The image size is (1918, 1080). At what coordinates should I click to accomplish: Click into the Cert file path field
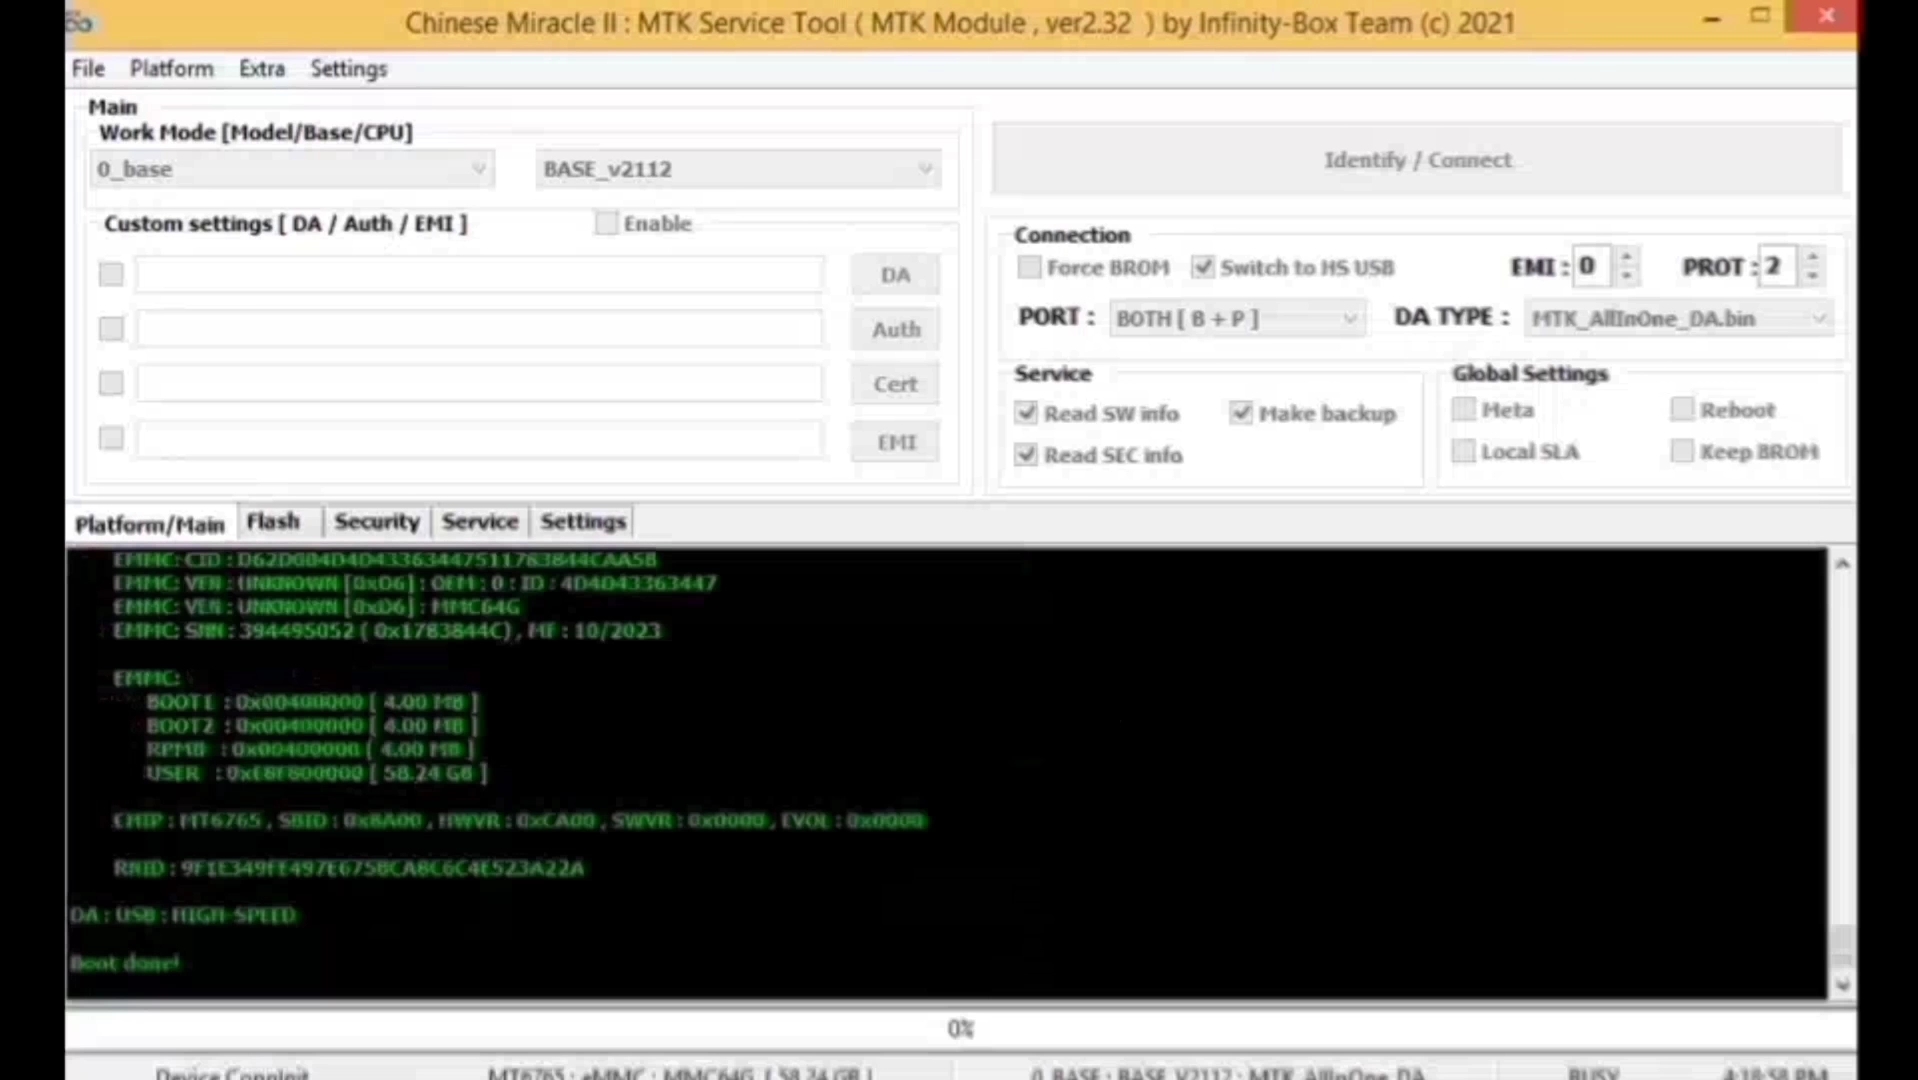[480, 383]
